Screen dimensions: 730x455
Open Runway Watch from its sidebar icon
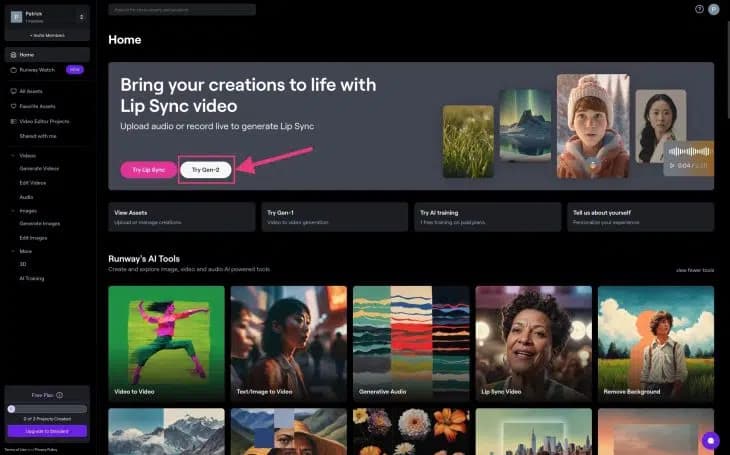coord(12,70)
